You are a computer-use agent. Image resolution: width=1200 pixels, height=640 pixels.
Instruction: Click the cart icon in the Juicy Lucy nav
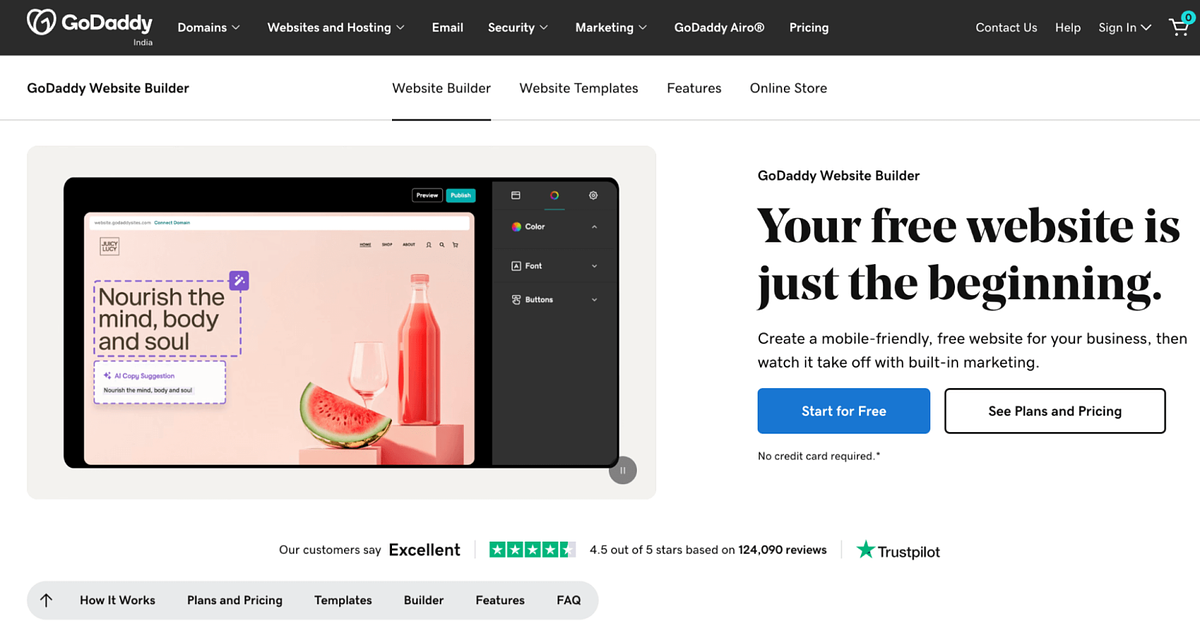coord(455,245)
